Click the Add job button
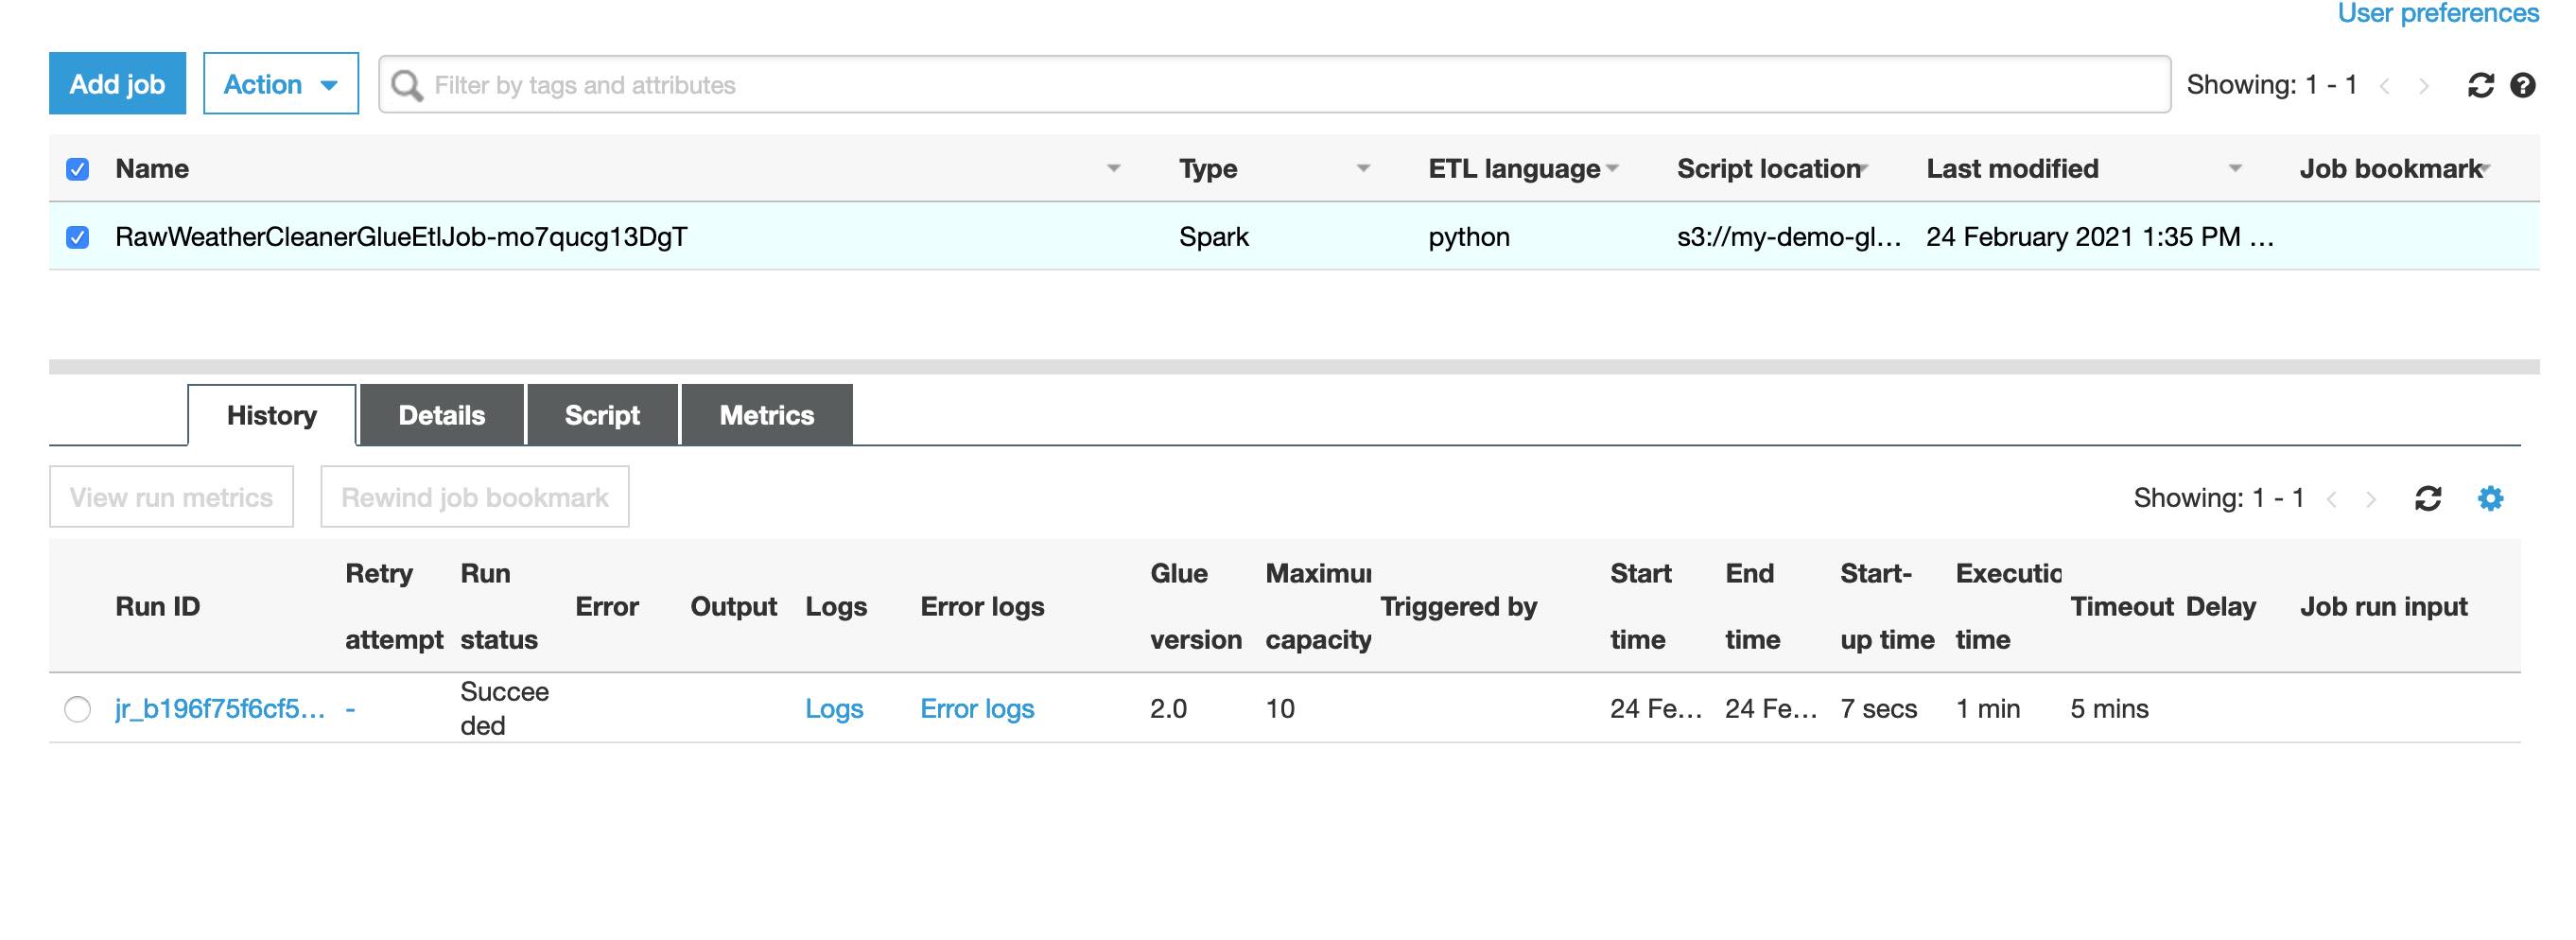The height and width of the screenshot is (940, 2576). coord(117,84)
